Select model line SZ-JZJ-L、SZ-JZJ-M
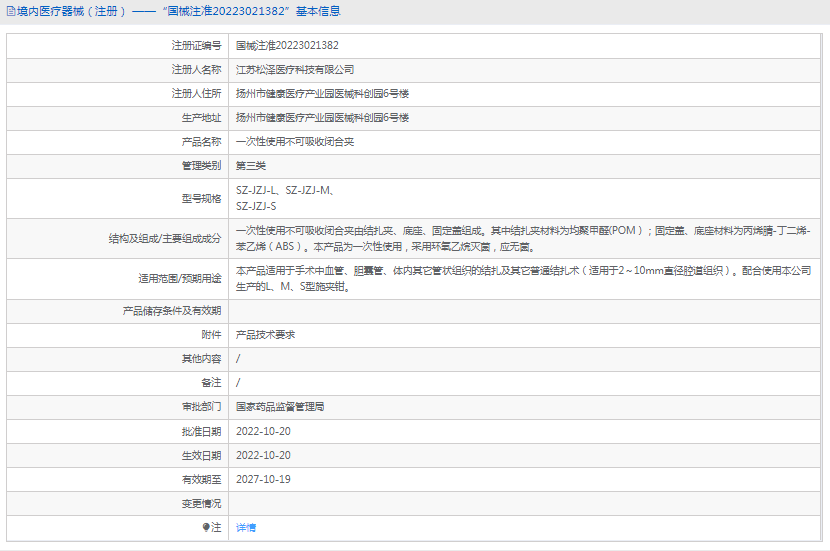830x551 pixels. click(x=285, y=190)
